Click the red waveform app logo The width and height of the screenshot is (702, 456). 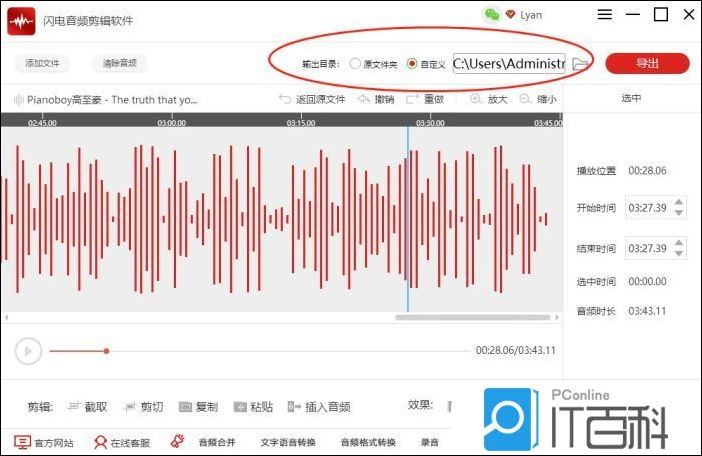[x=21, y=21]
